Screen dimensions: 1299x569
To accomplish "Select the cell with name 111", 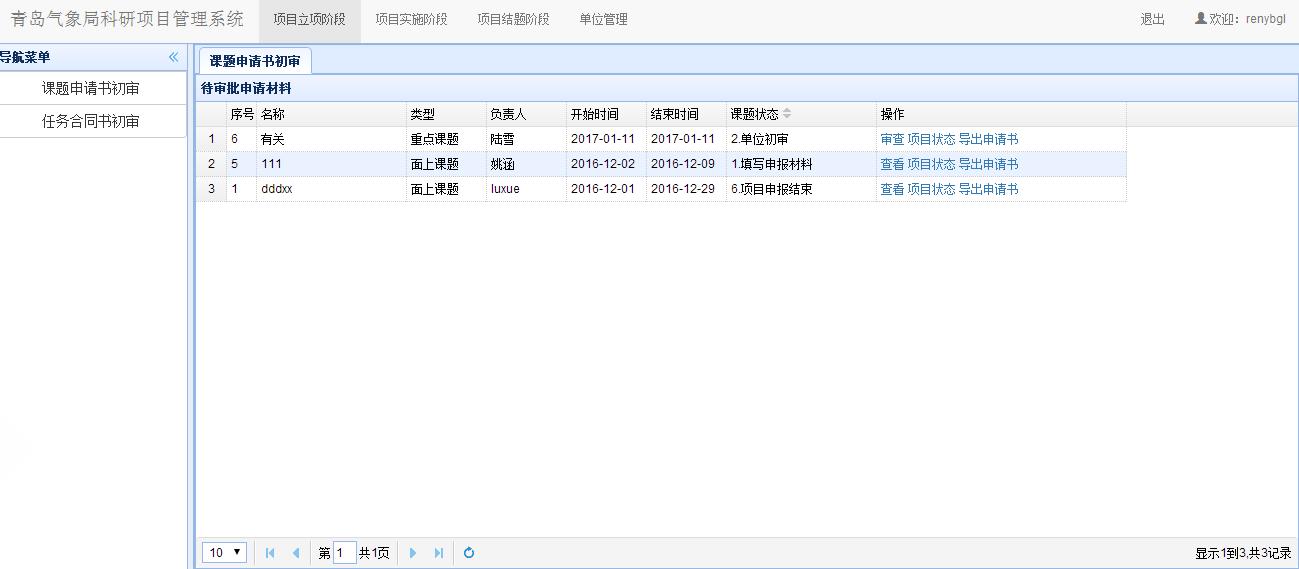I will point(332,164).
